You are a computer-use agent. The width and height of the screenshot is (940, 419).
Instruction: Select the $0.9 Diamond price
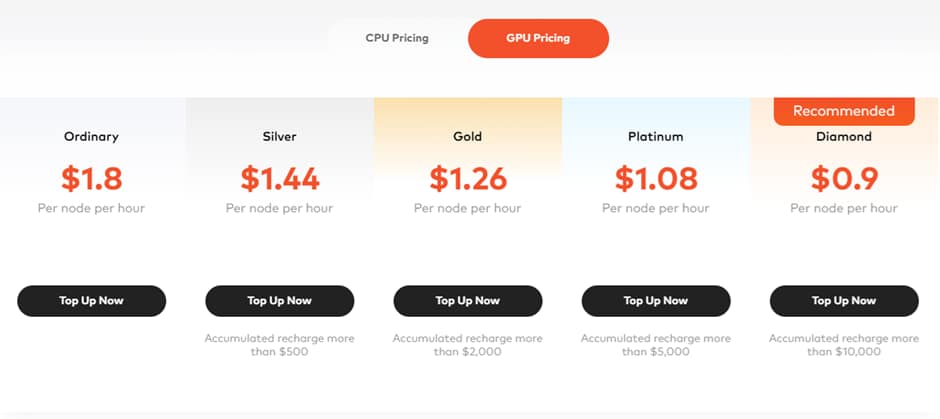click(844, 178)
